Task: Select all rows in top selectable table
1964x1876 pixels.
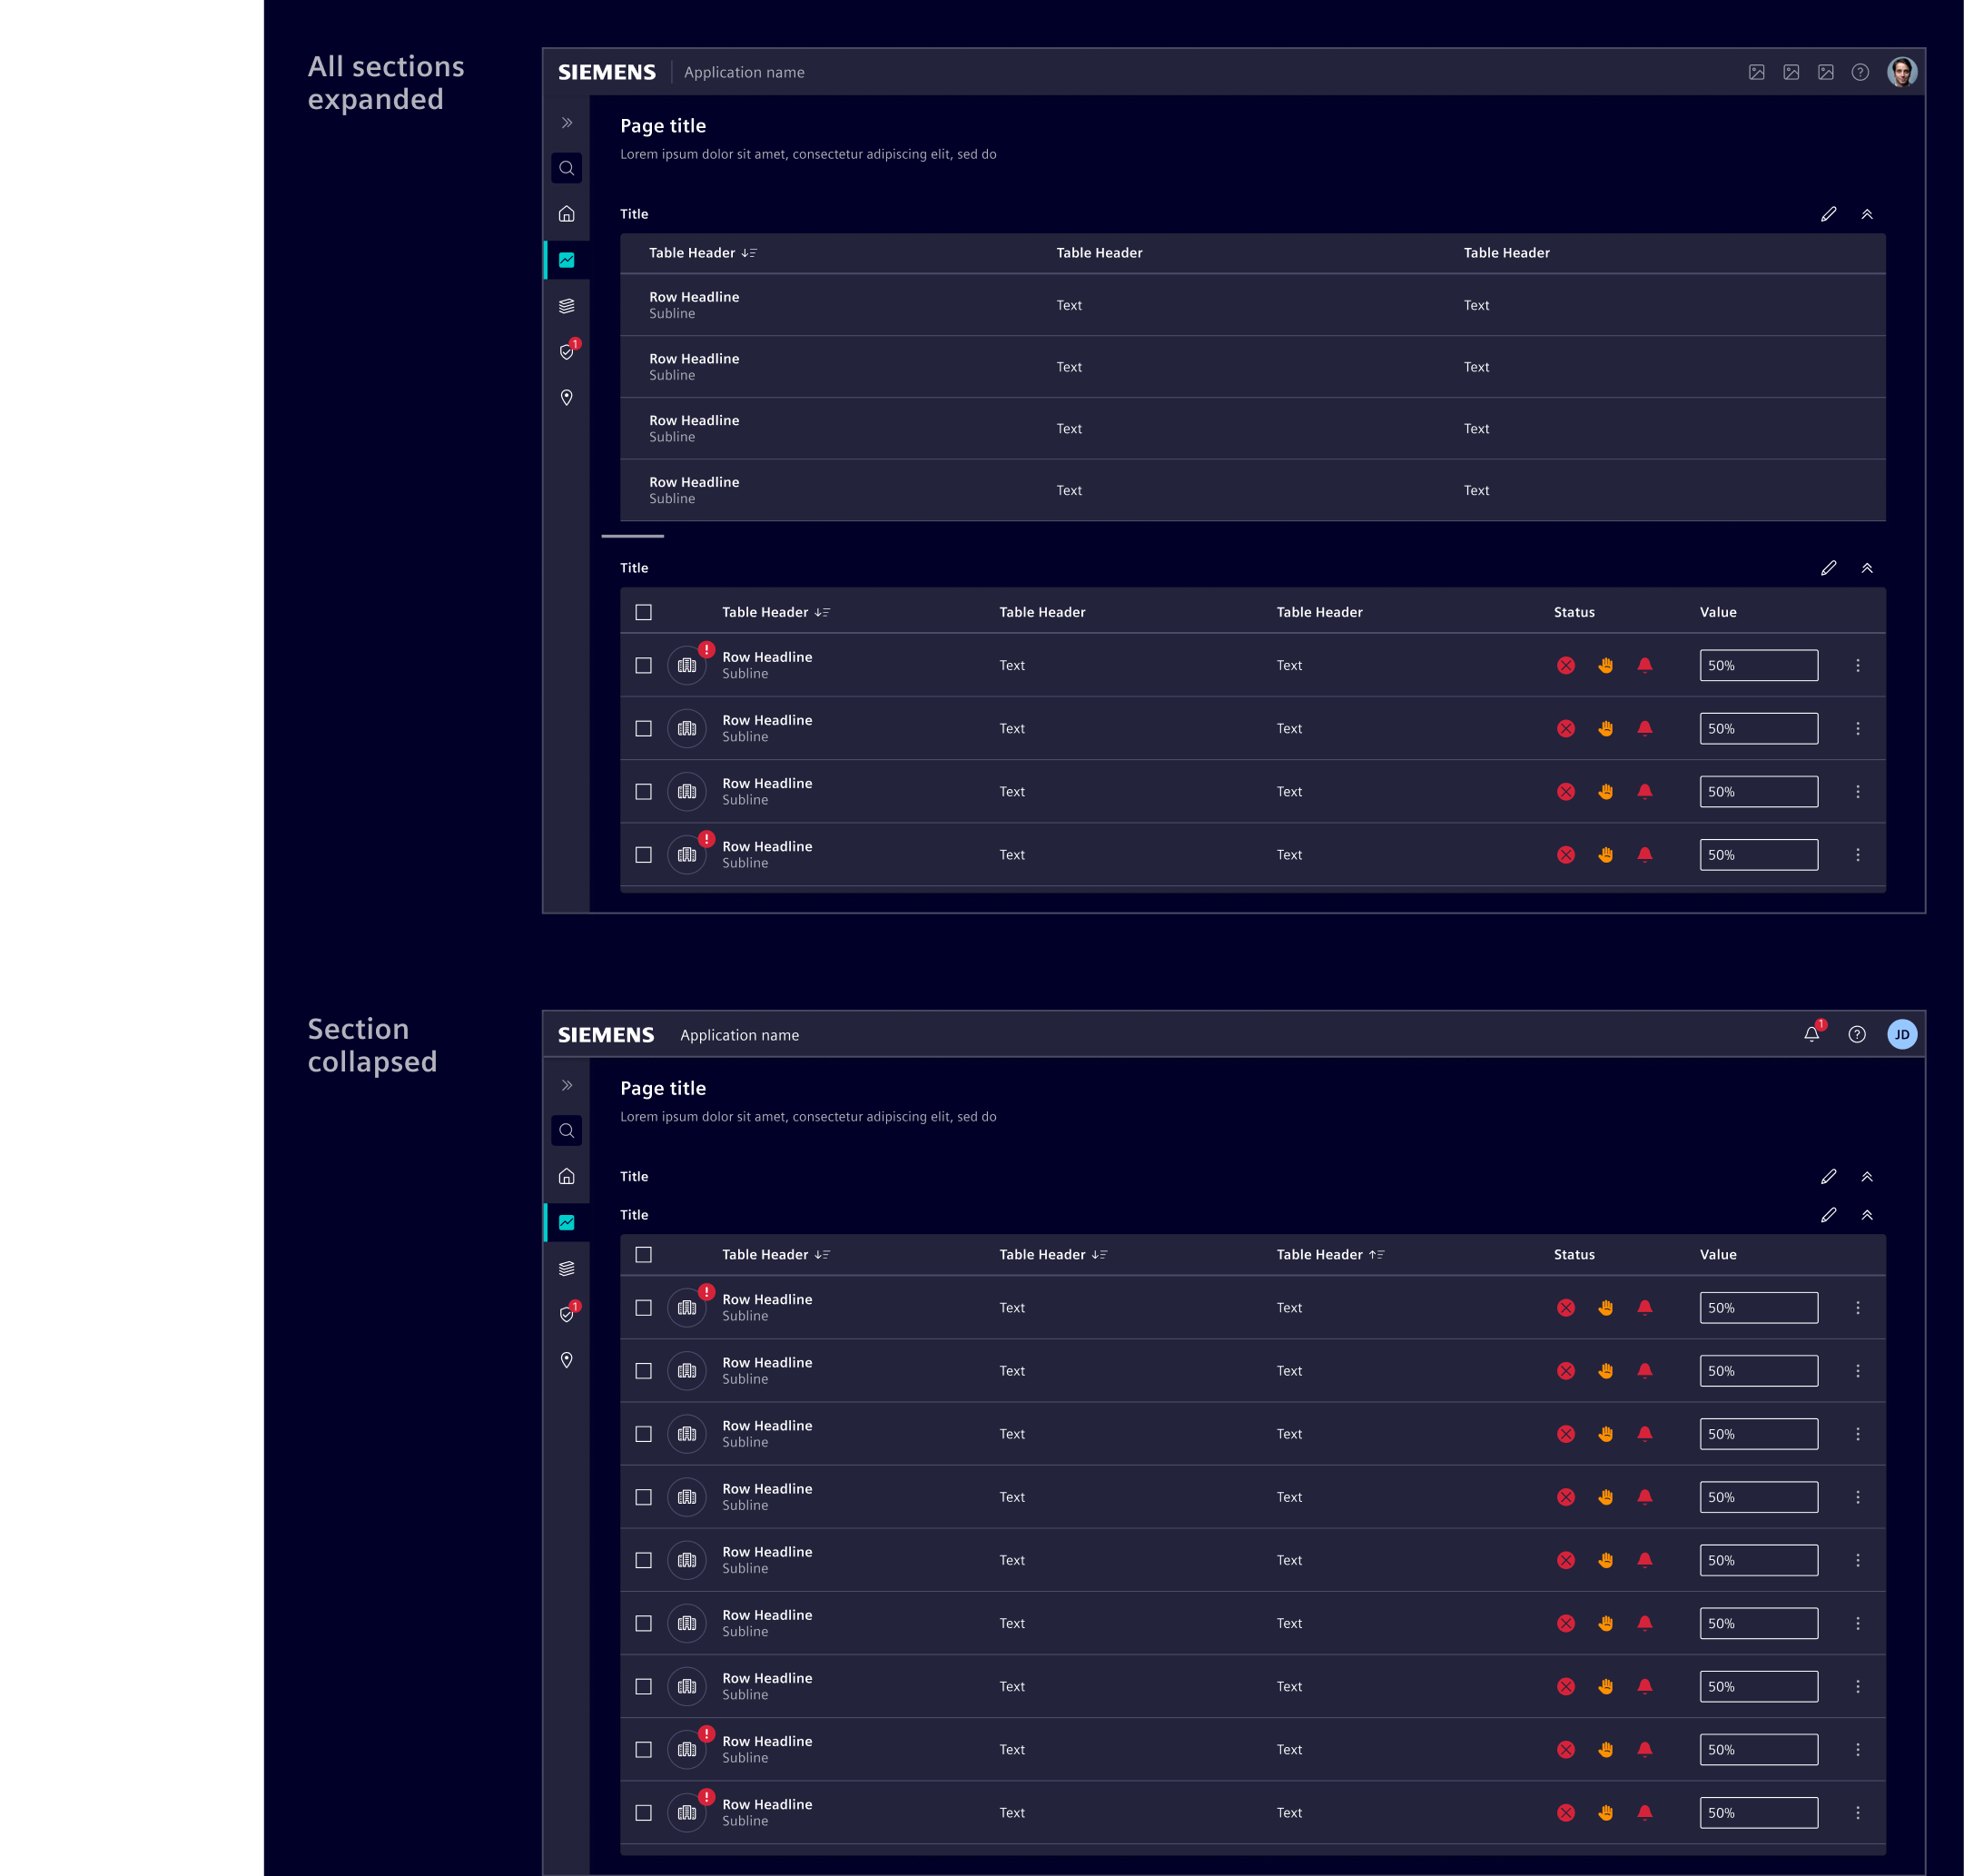Action: pyautogui.click(x=643, y=612)
